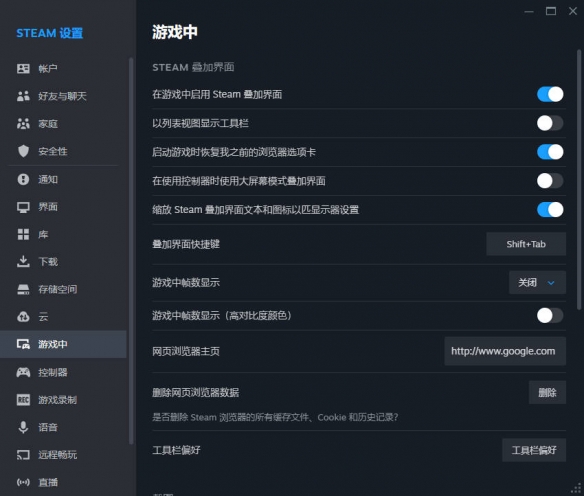Open the 工具栏偏好 button

coord(534,450)
